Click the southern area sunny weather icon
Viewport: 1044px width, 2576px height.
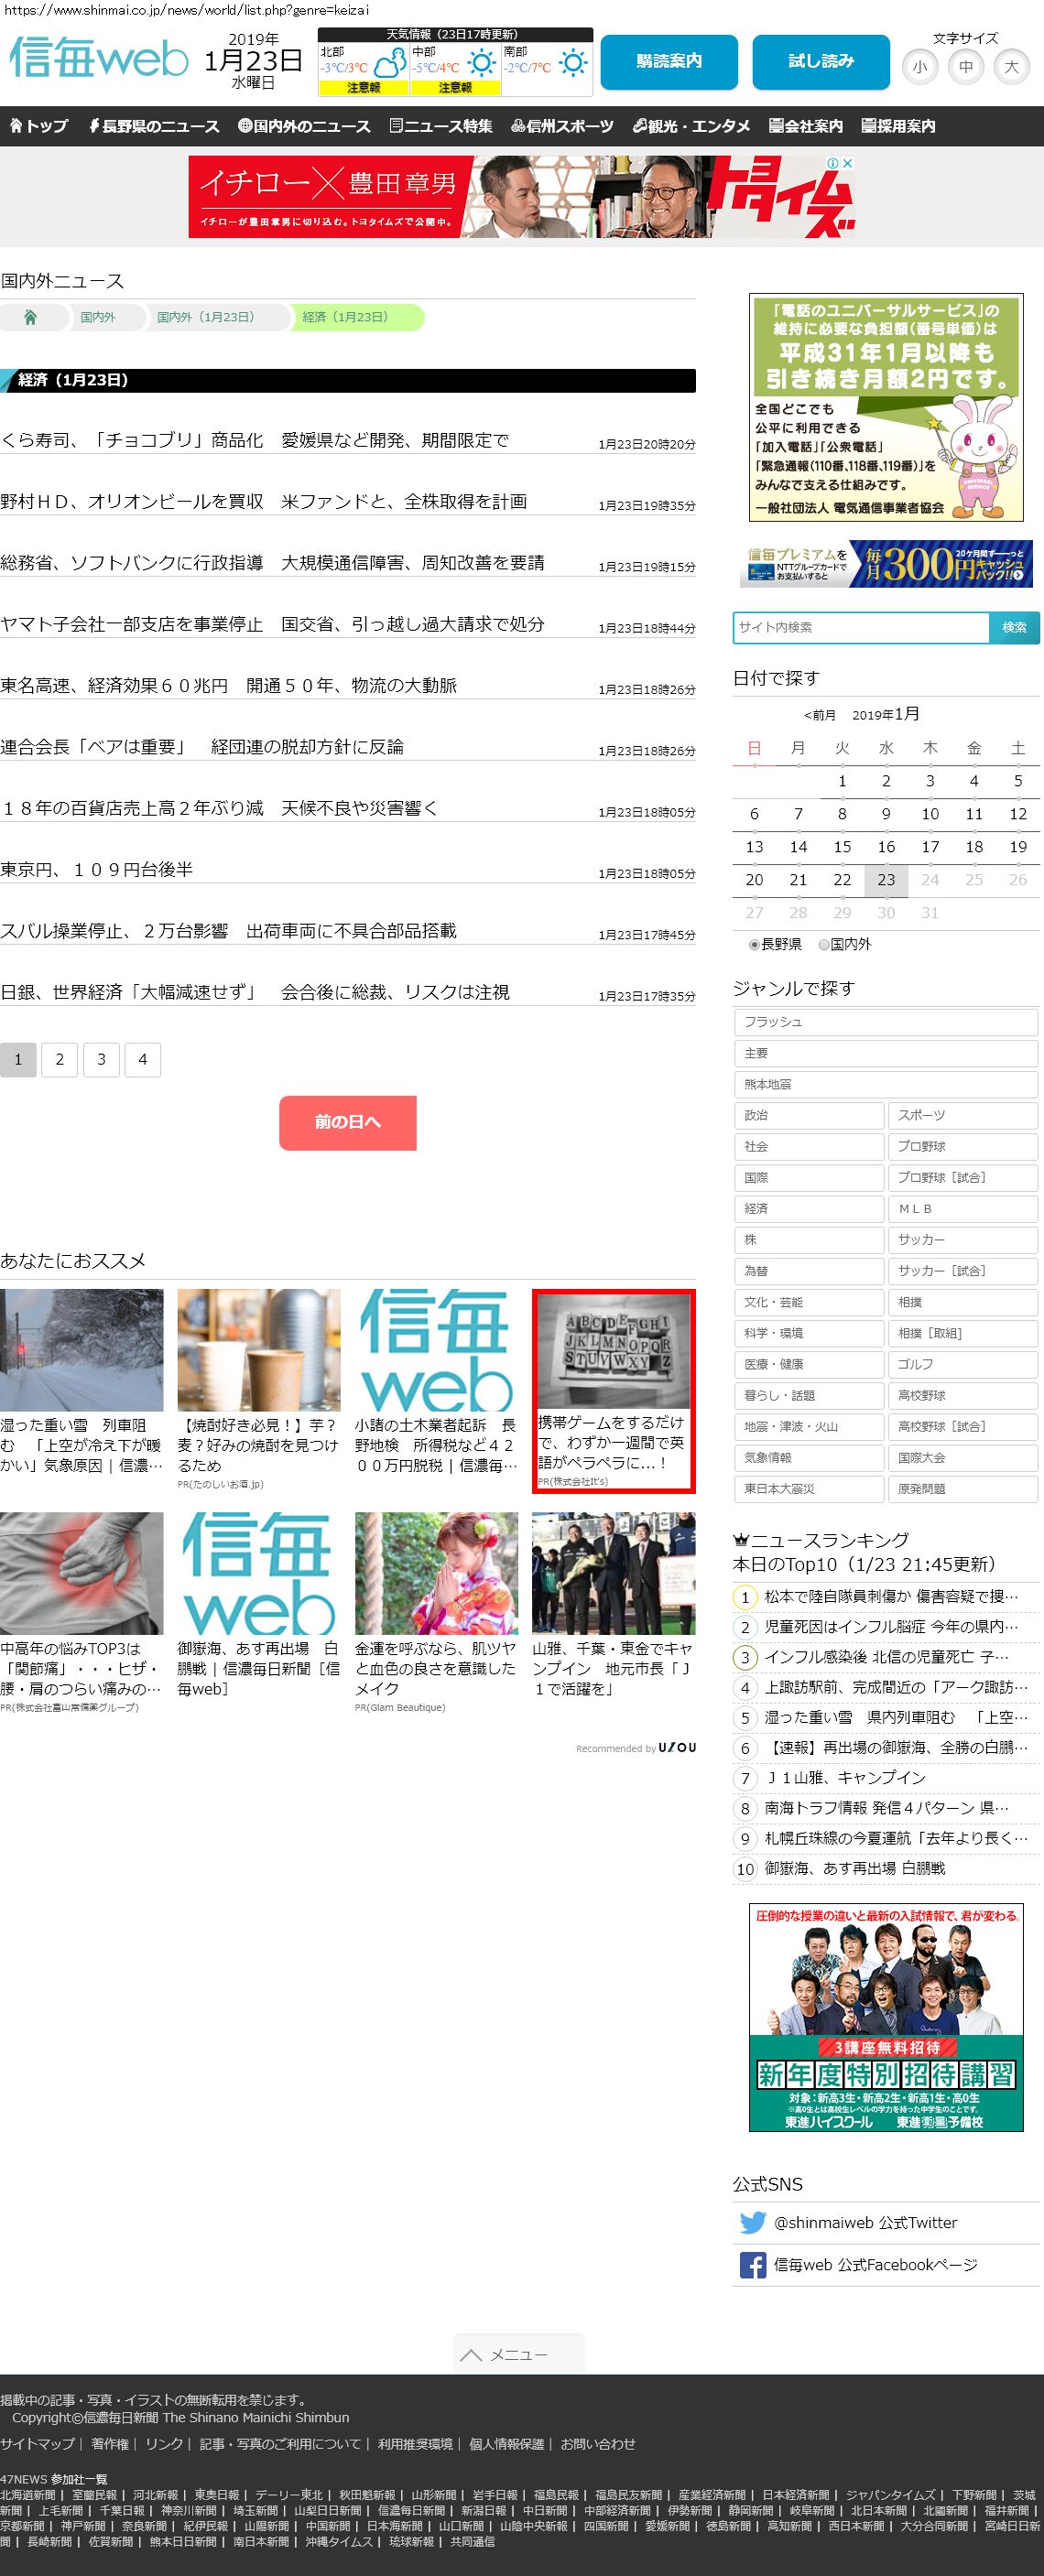click(573, 63)
